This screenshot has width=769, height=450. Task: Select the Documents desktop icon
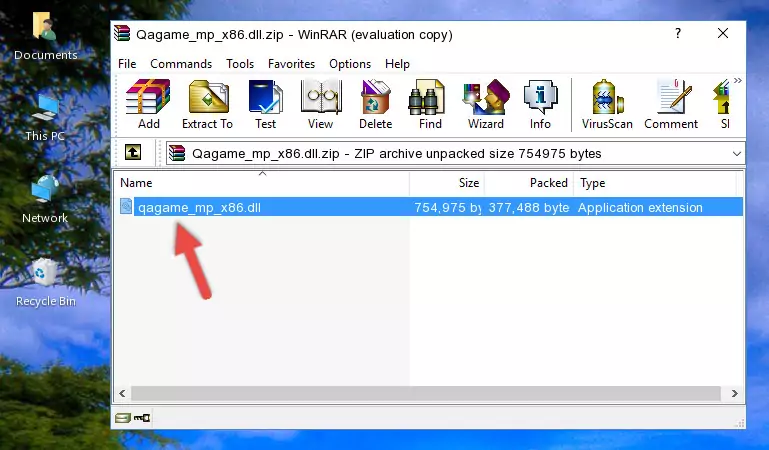pos(45,36)
